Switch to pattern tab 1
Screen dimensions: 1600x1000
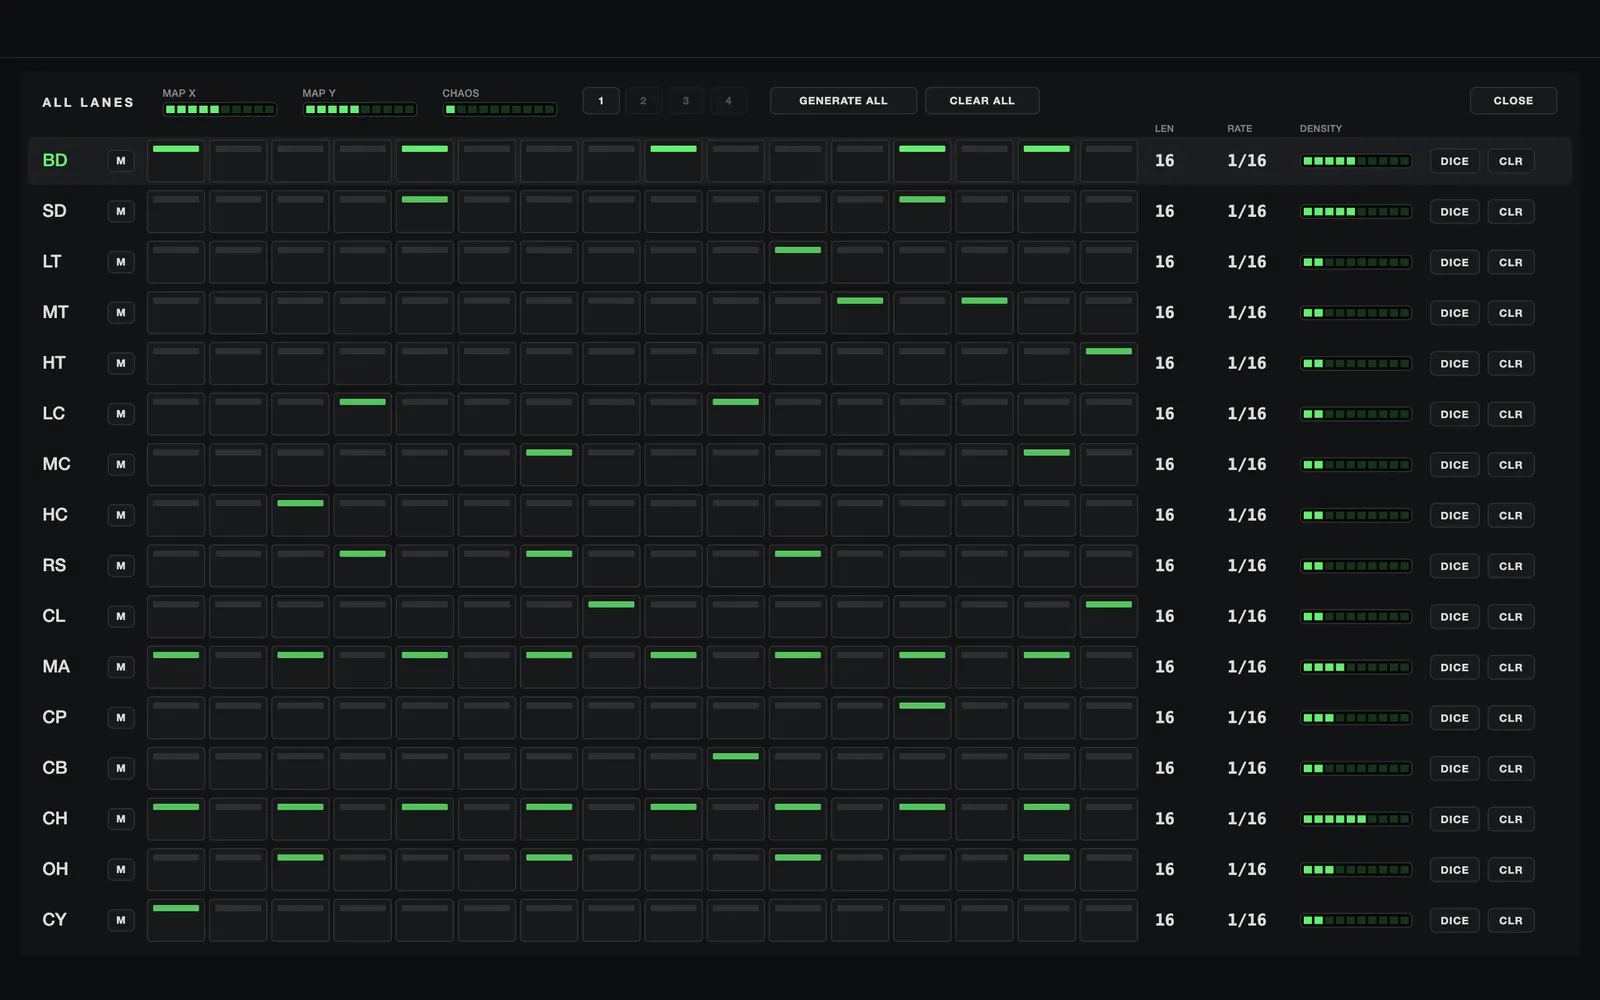[x=601, y=101]
